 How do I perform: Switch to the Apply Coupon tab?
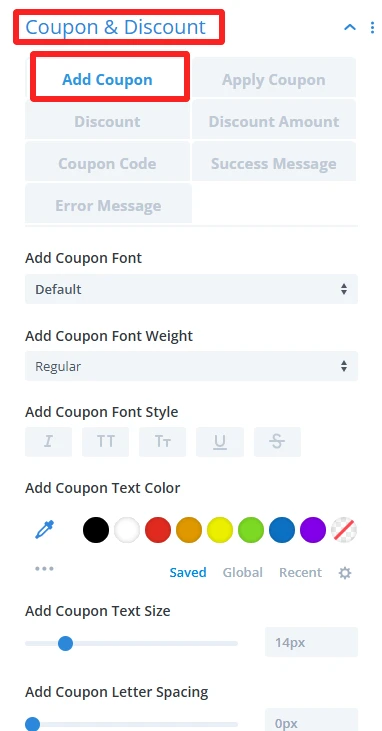(x=274, y=79)
